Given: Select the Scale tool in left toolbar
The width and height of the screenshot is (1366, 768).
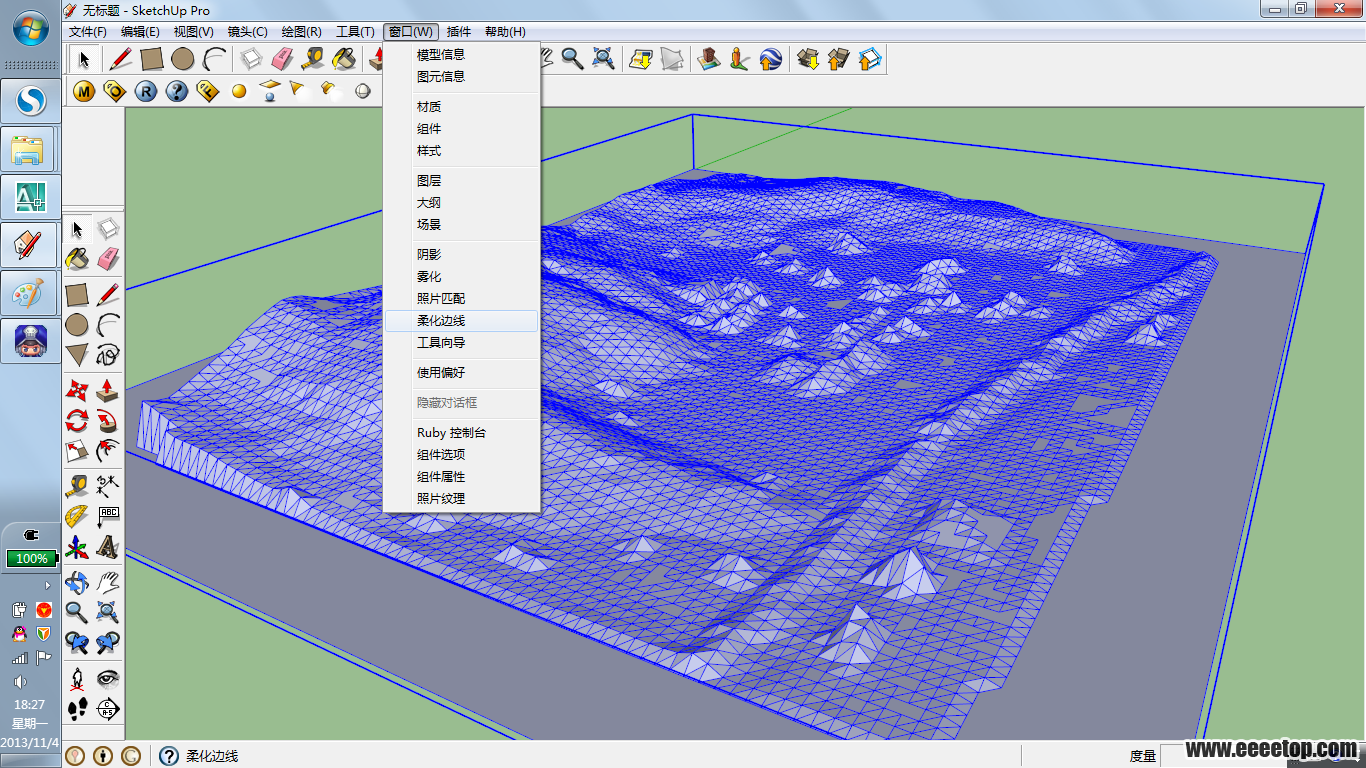Looking at the screenshot, I should (77, 451).
